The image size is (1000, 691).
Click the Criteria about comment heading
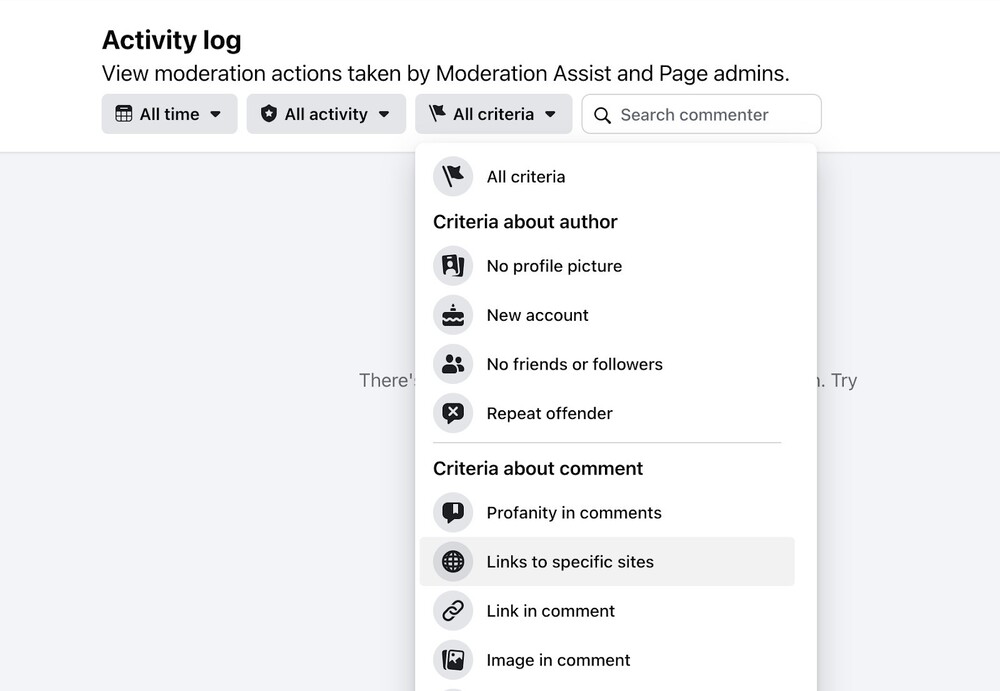pyautogui.click(x=538, y=468)
